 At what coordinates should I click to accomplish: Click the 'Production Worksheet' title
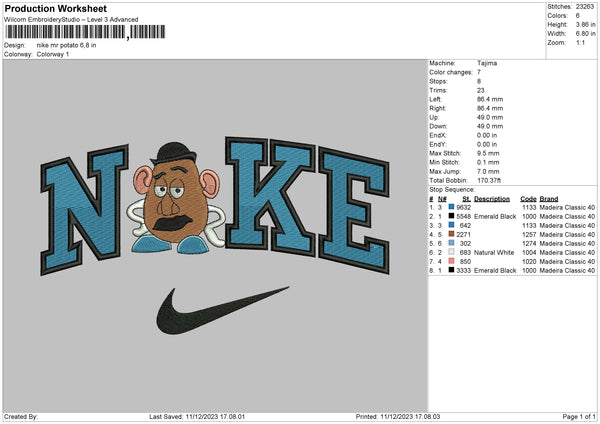point(55,8)
